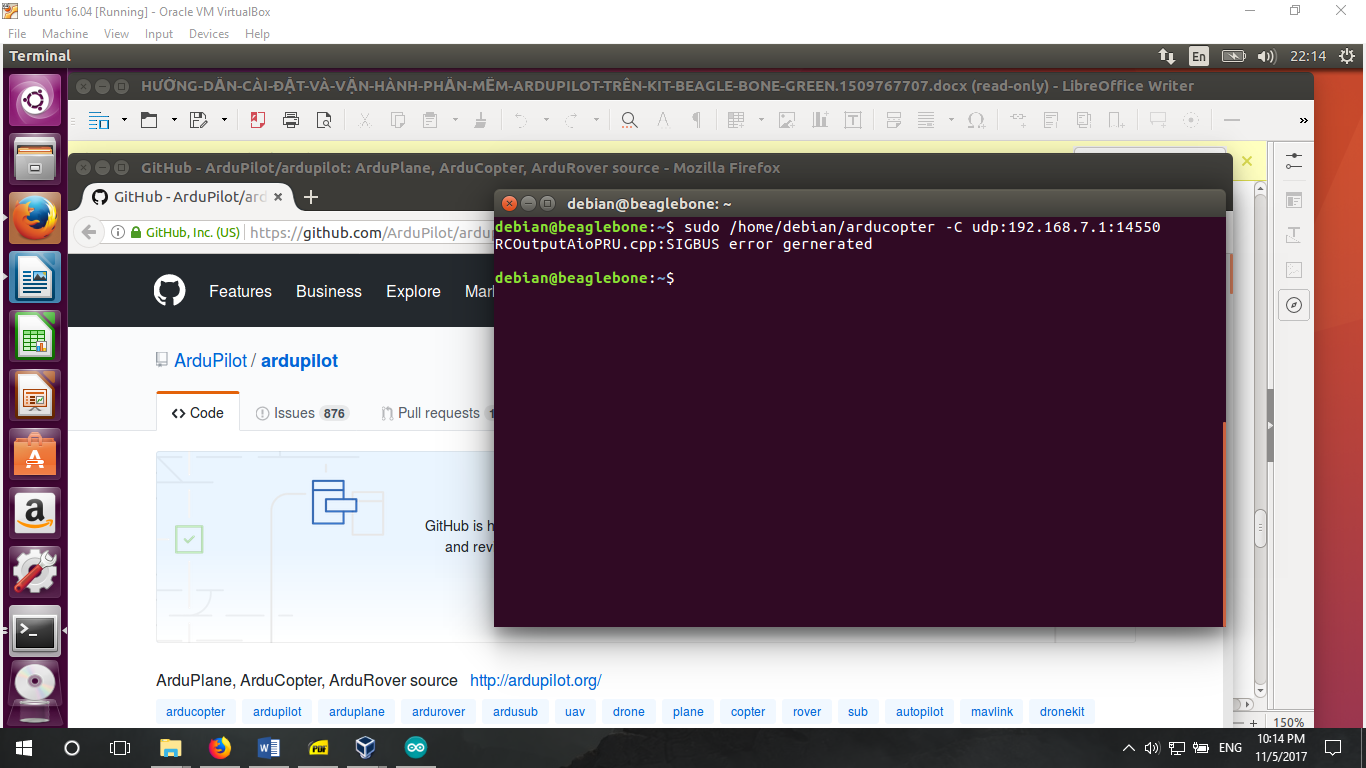
Task: Open the Devices menu in VirtualBox
Action: 208,33
